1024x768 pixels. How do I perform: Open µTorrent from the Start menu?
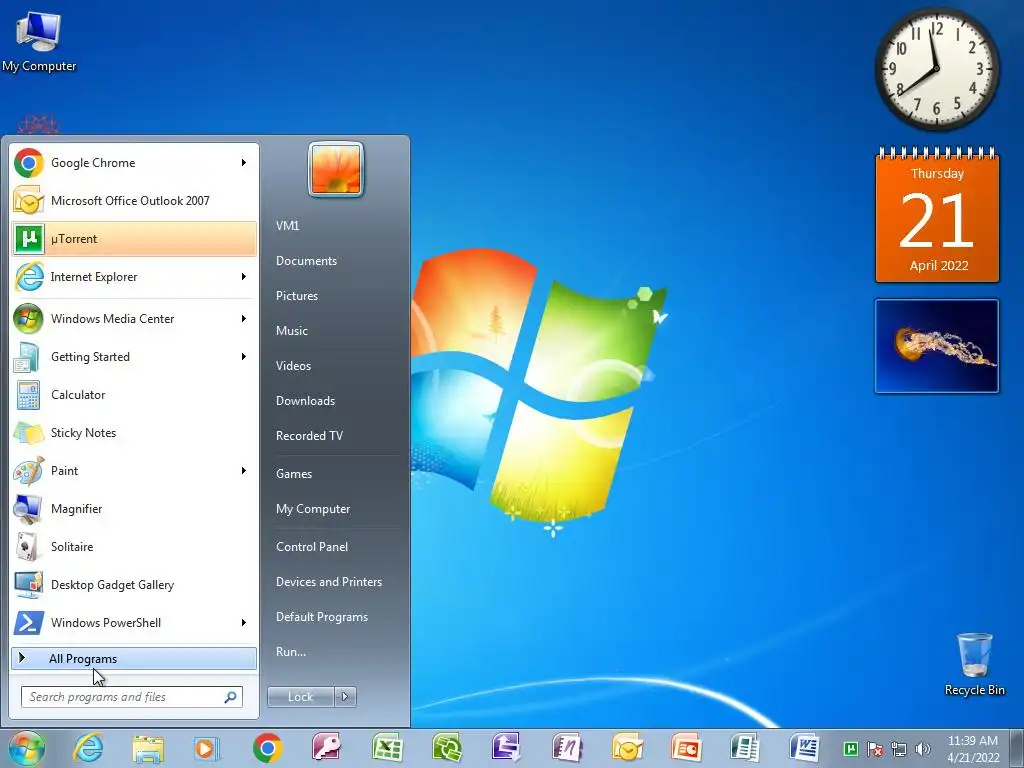coord(134,238)
